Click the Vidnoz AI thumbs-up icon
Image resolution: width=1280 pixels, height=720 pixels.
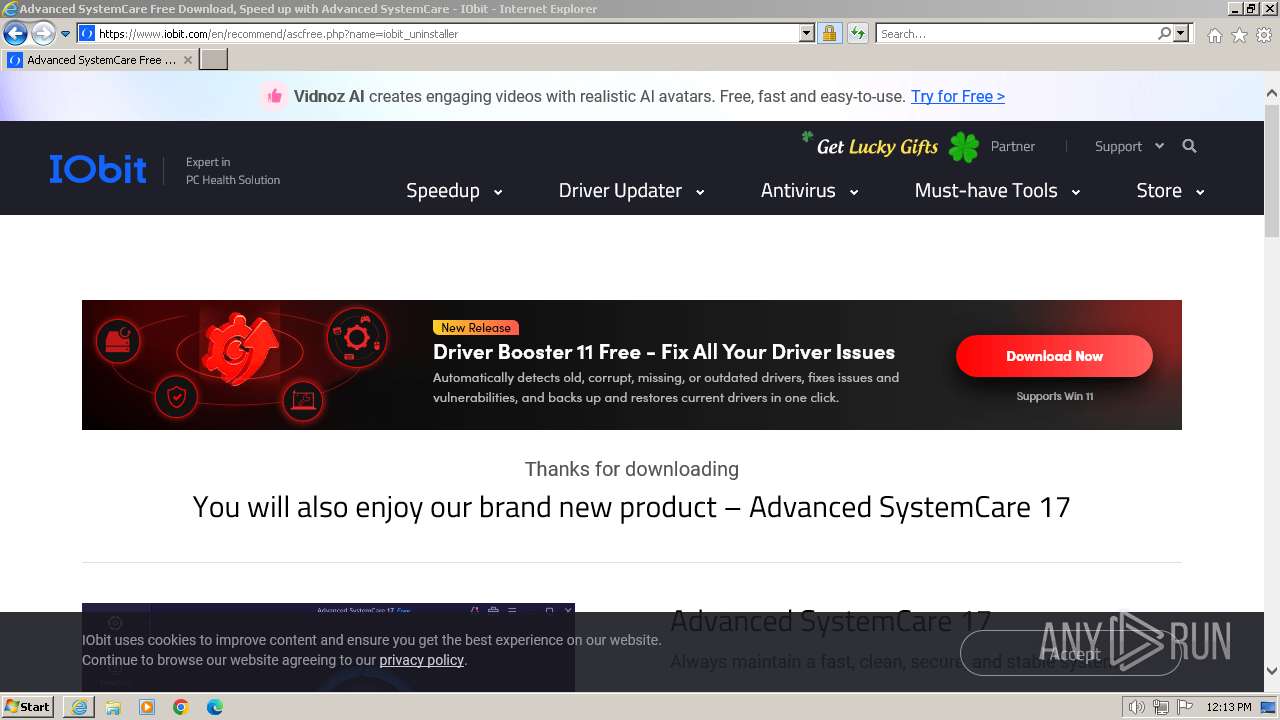[273, 96]
